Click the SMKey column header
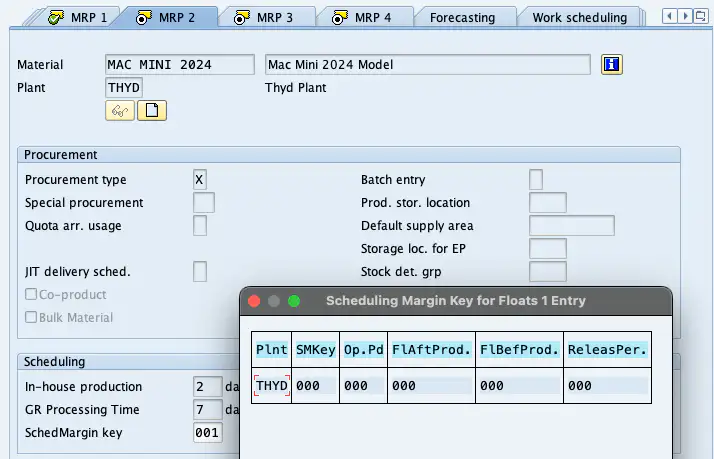Viewport: 714px width, 459px height. [x=316, y=350]
